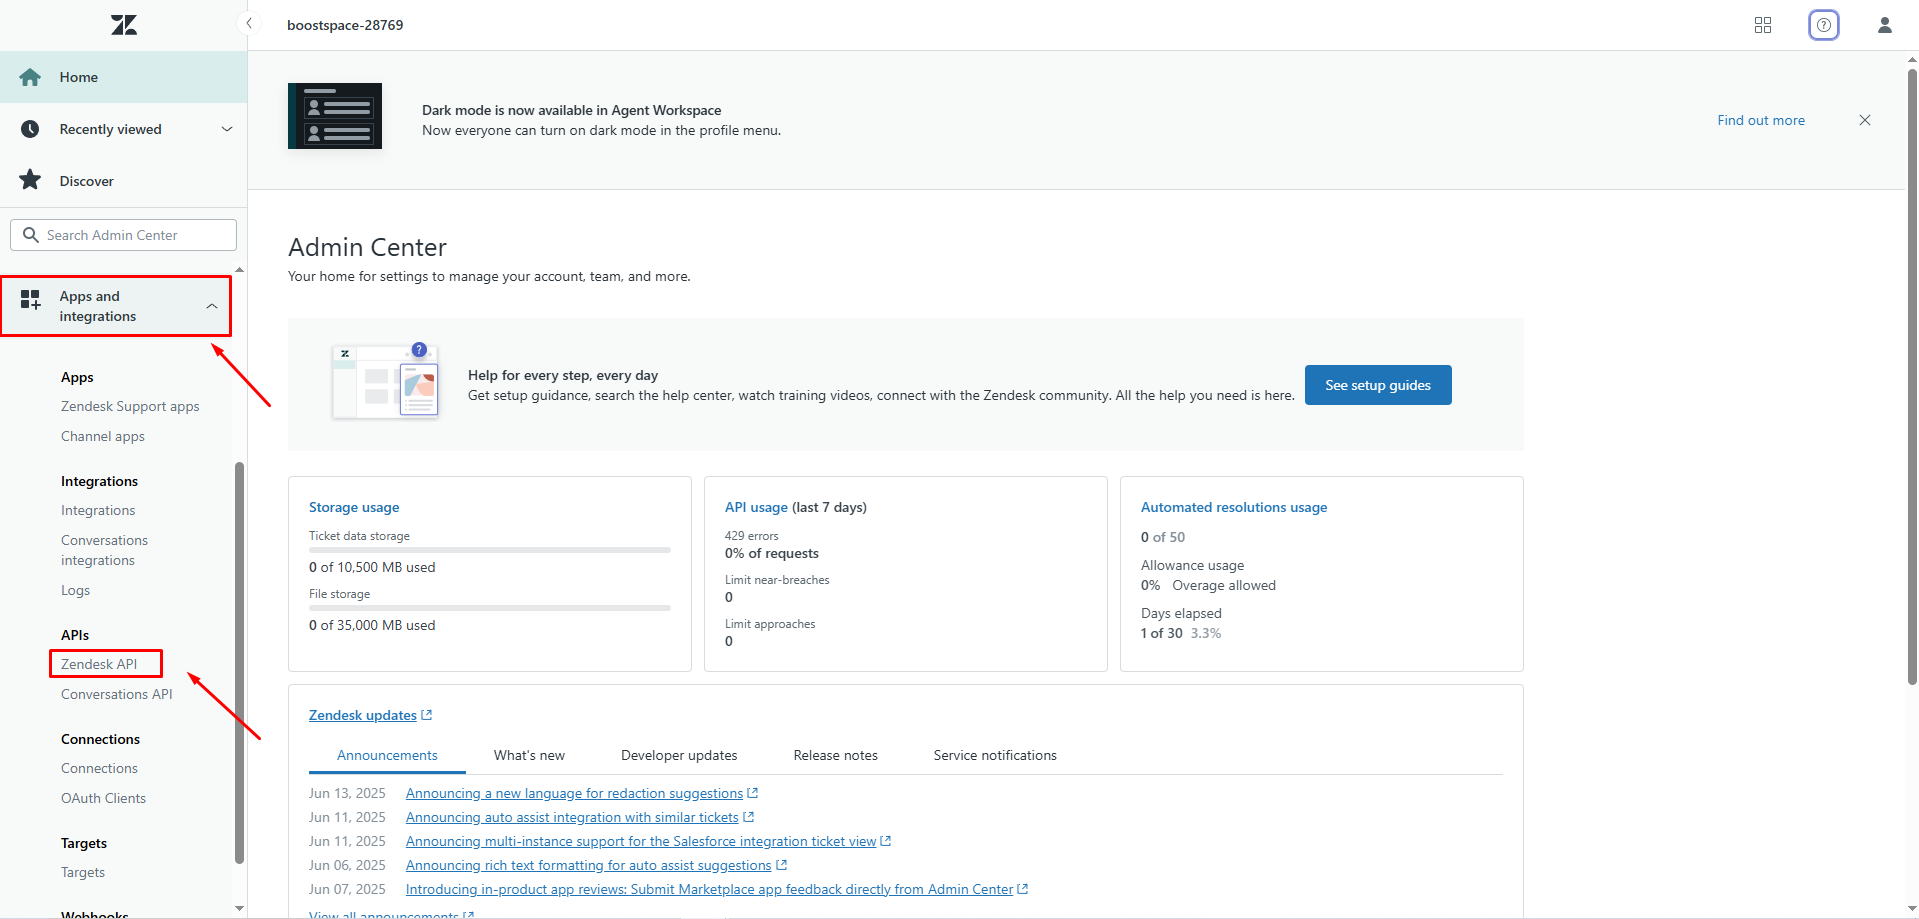Focus the Search Admin Center field
This screenshot has height=919, width=1919.
click(x=124, y=235)
